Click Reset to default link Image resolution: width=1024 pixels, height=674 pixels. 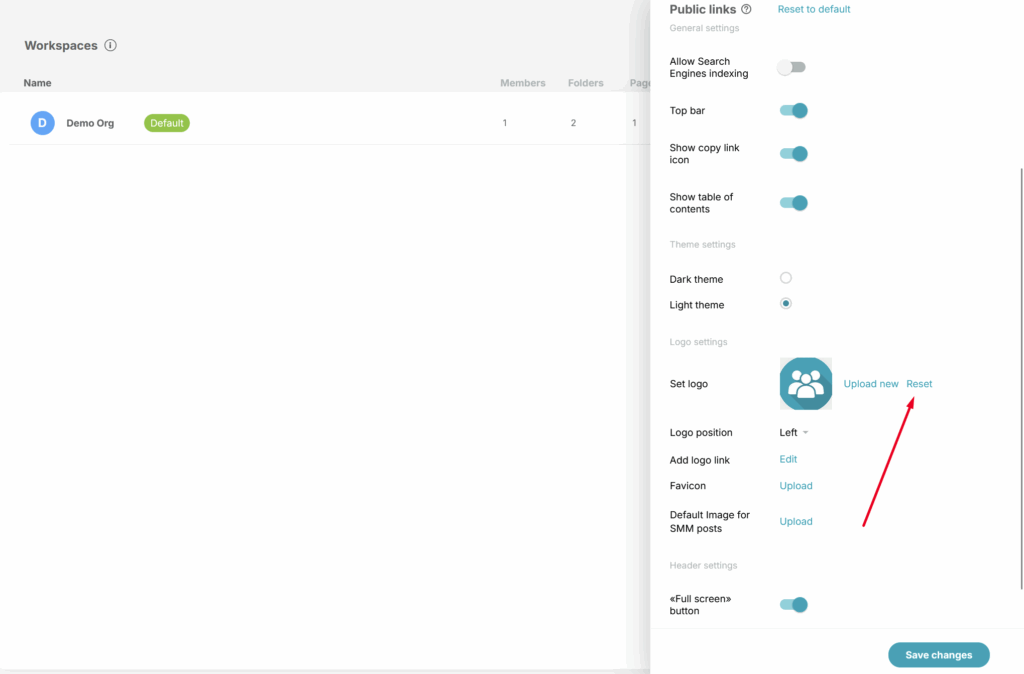click(814, 9)
